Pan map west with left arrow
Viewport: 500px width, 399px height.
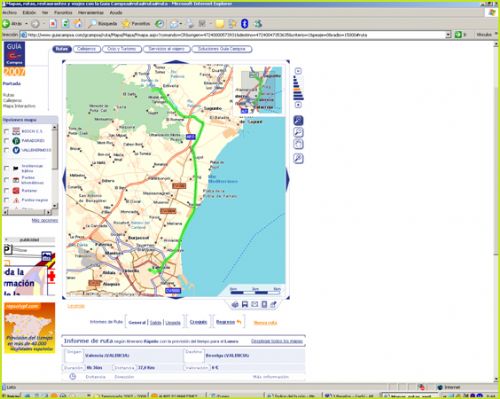point(64,179)
